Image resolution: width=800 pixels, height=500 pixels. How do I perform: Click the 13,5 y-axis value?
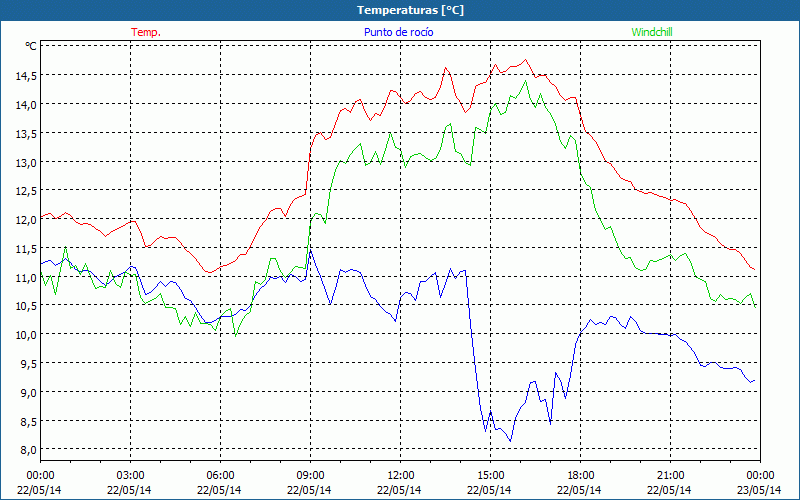coord(26,133)
